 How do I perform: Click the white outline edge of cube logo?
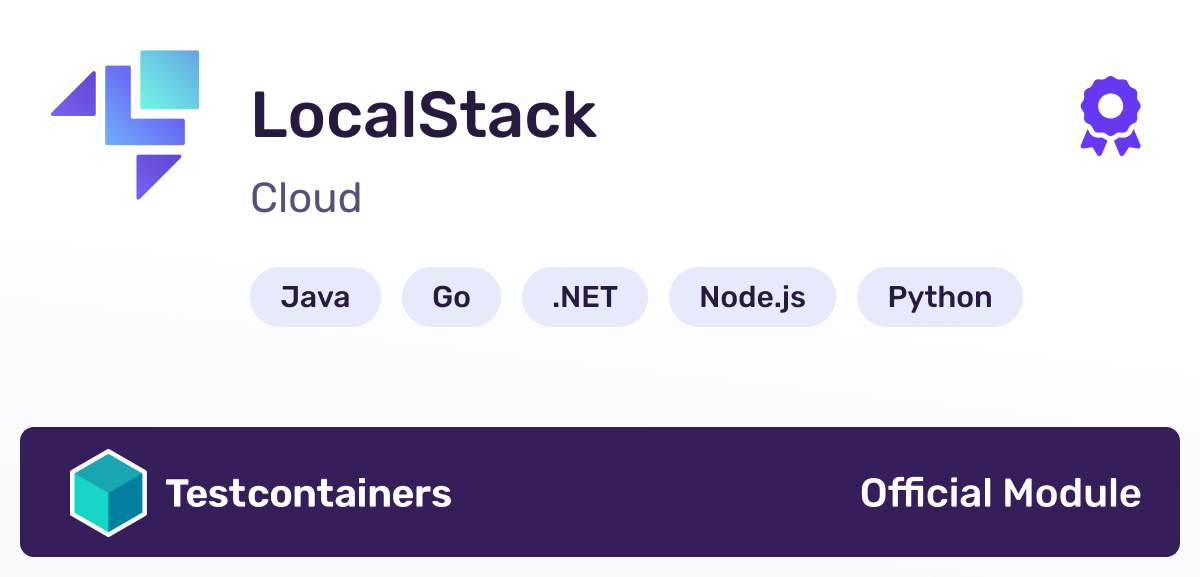pos(70,493)
